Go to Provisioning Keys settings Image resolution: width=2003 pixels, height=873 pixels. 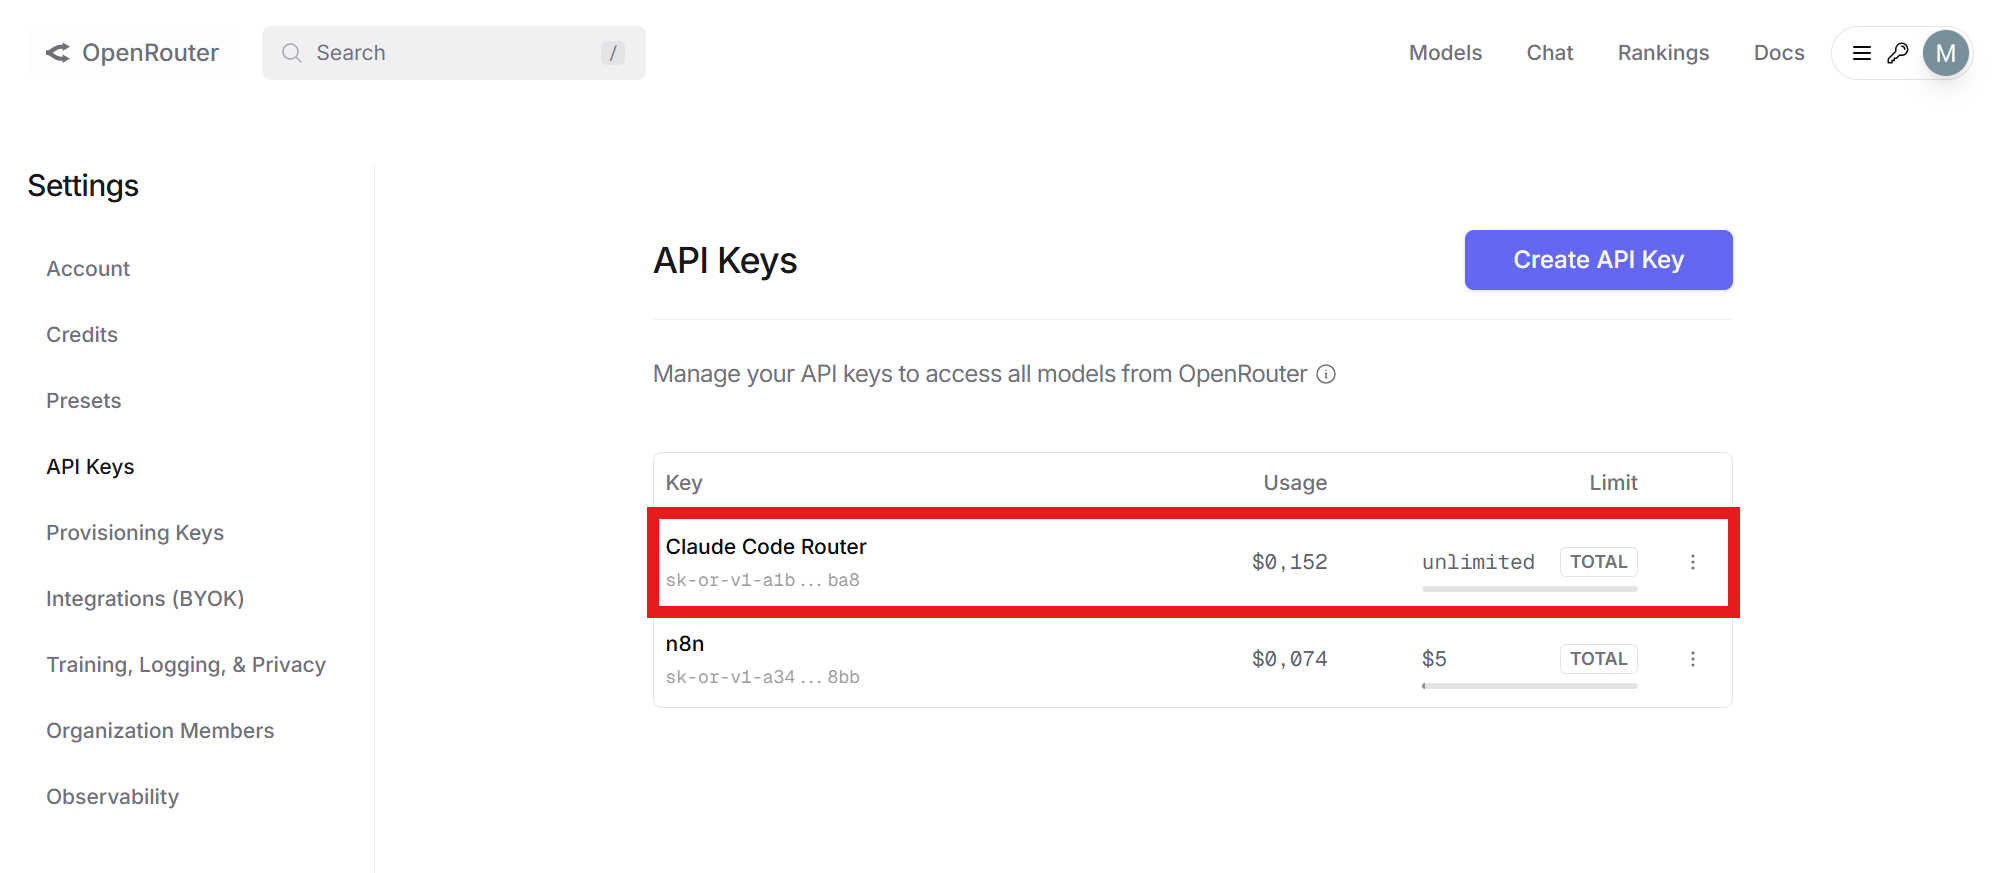(x=134, y=532)
